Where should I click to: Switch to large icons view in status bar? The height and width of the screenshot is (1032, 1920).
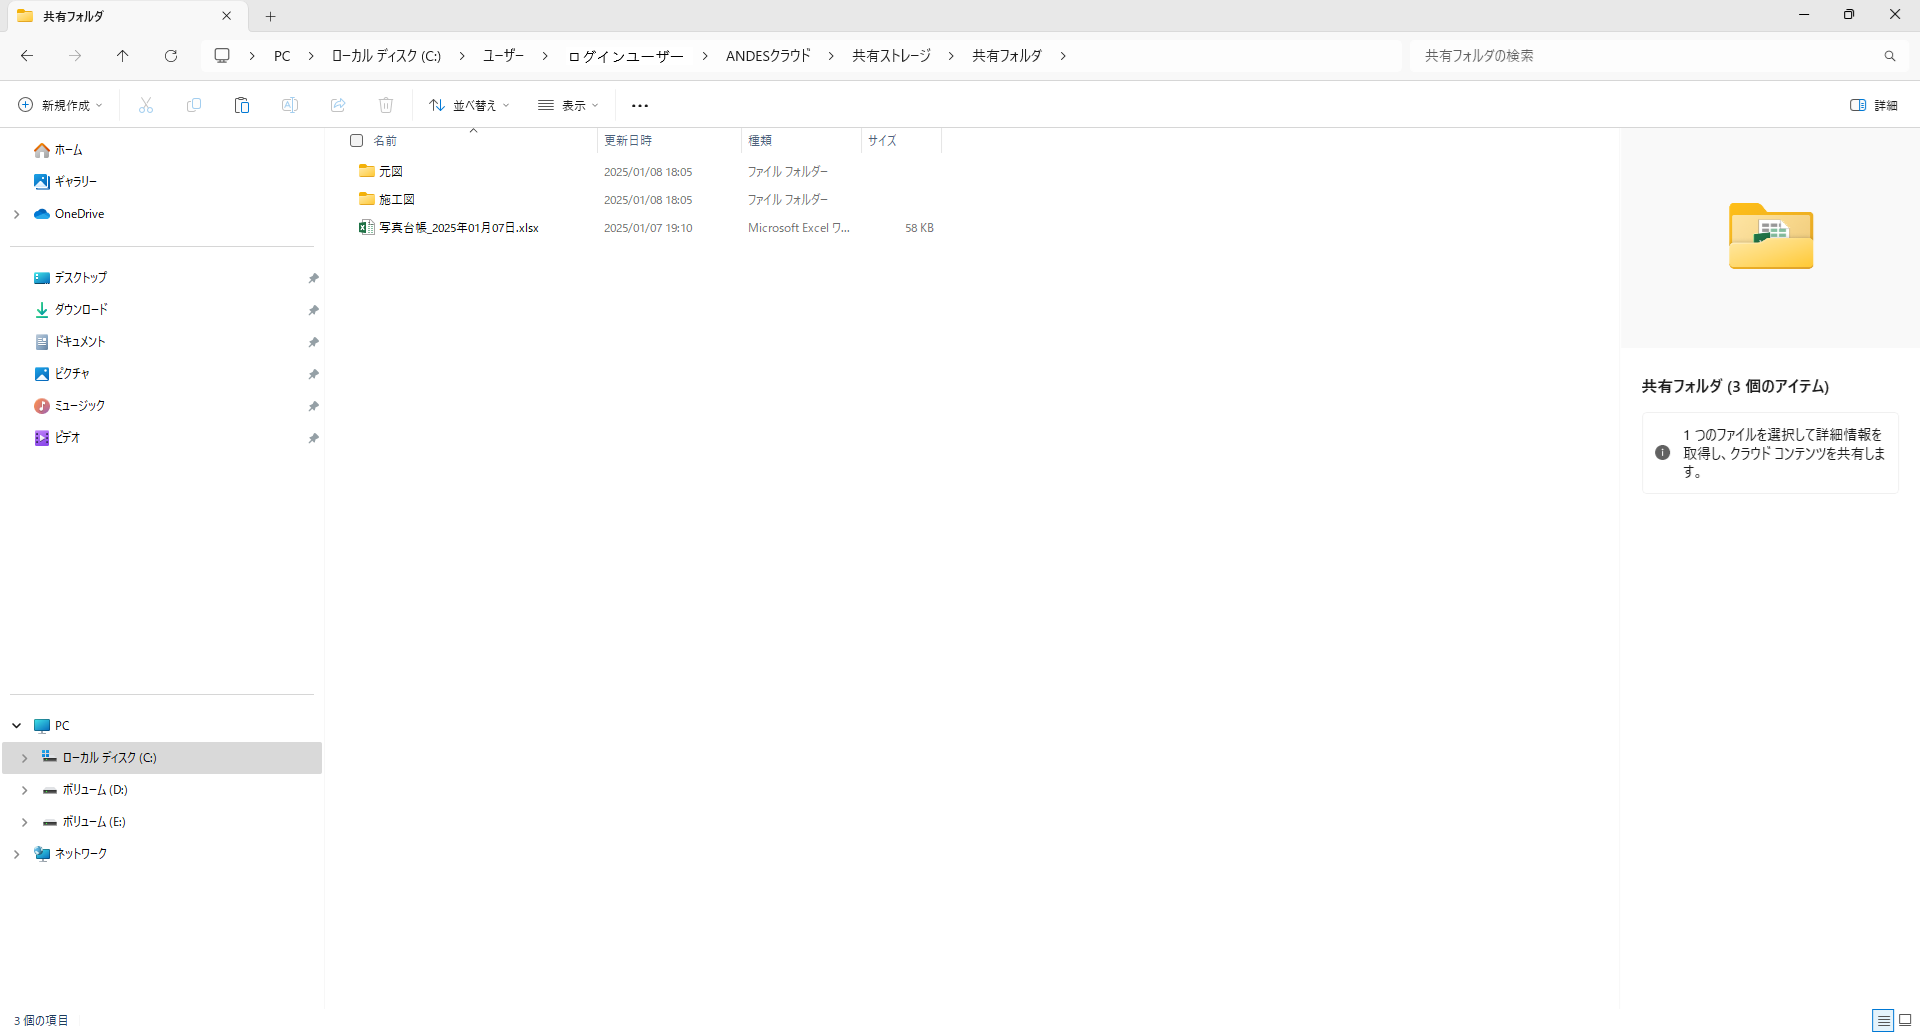point(1905,1020)
